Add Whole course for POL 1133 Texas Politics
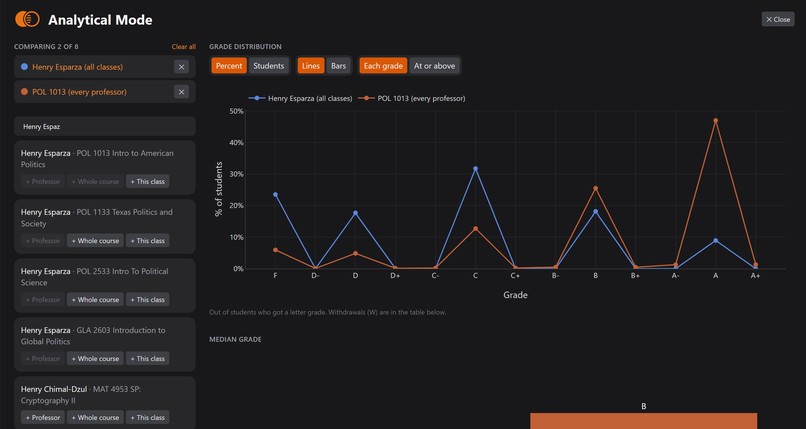Screen dimensions: 806x429 95,240
